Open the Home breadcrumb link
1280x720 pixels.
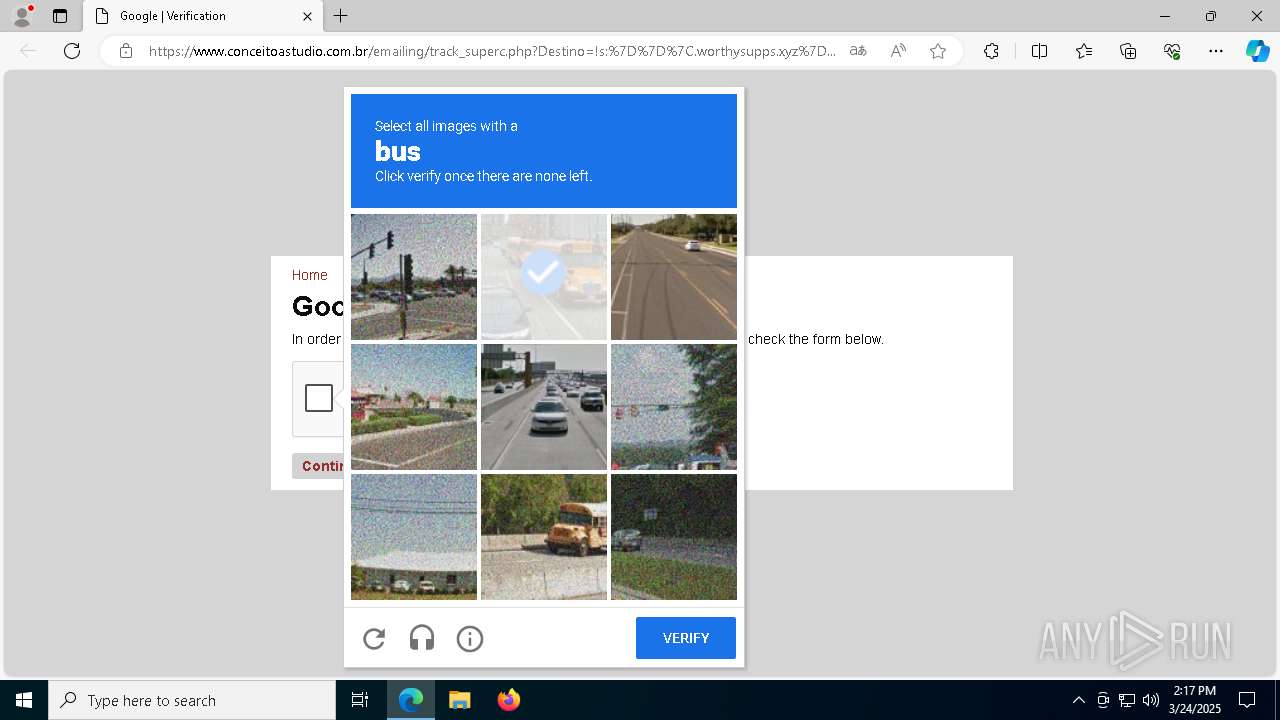(309, 275)
